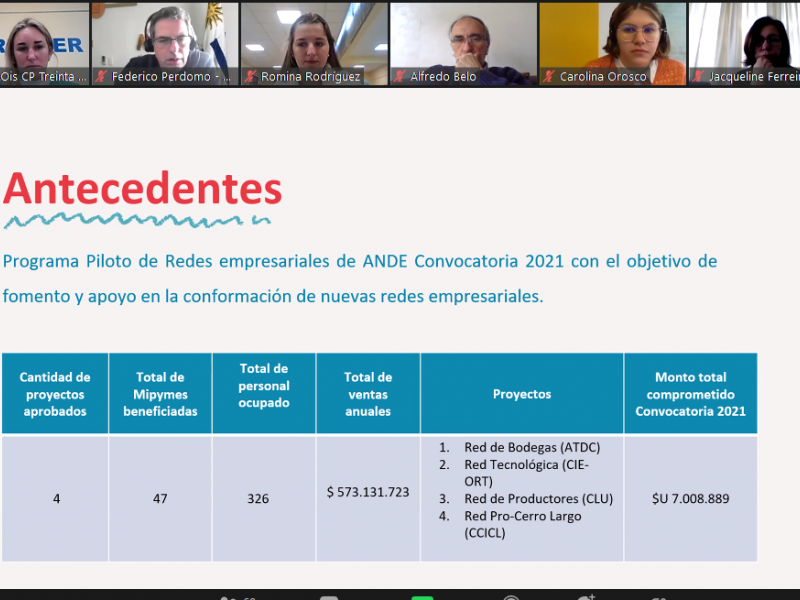
Task: Click muted microphone icon beside Federico Perdomo
Action: [x=101, y=77]
